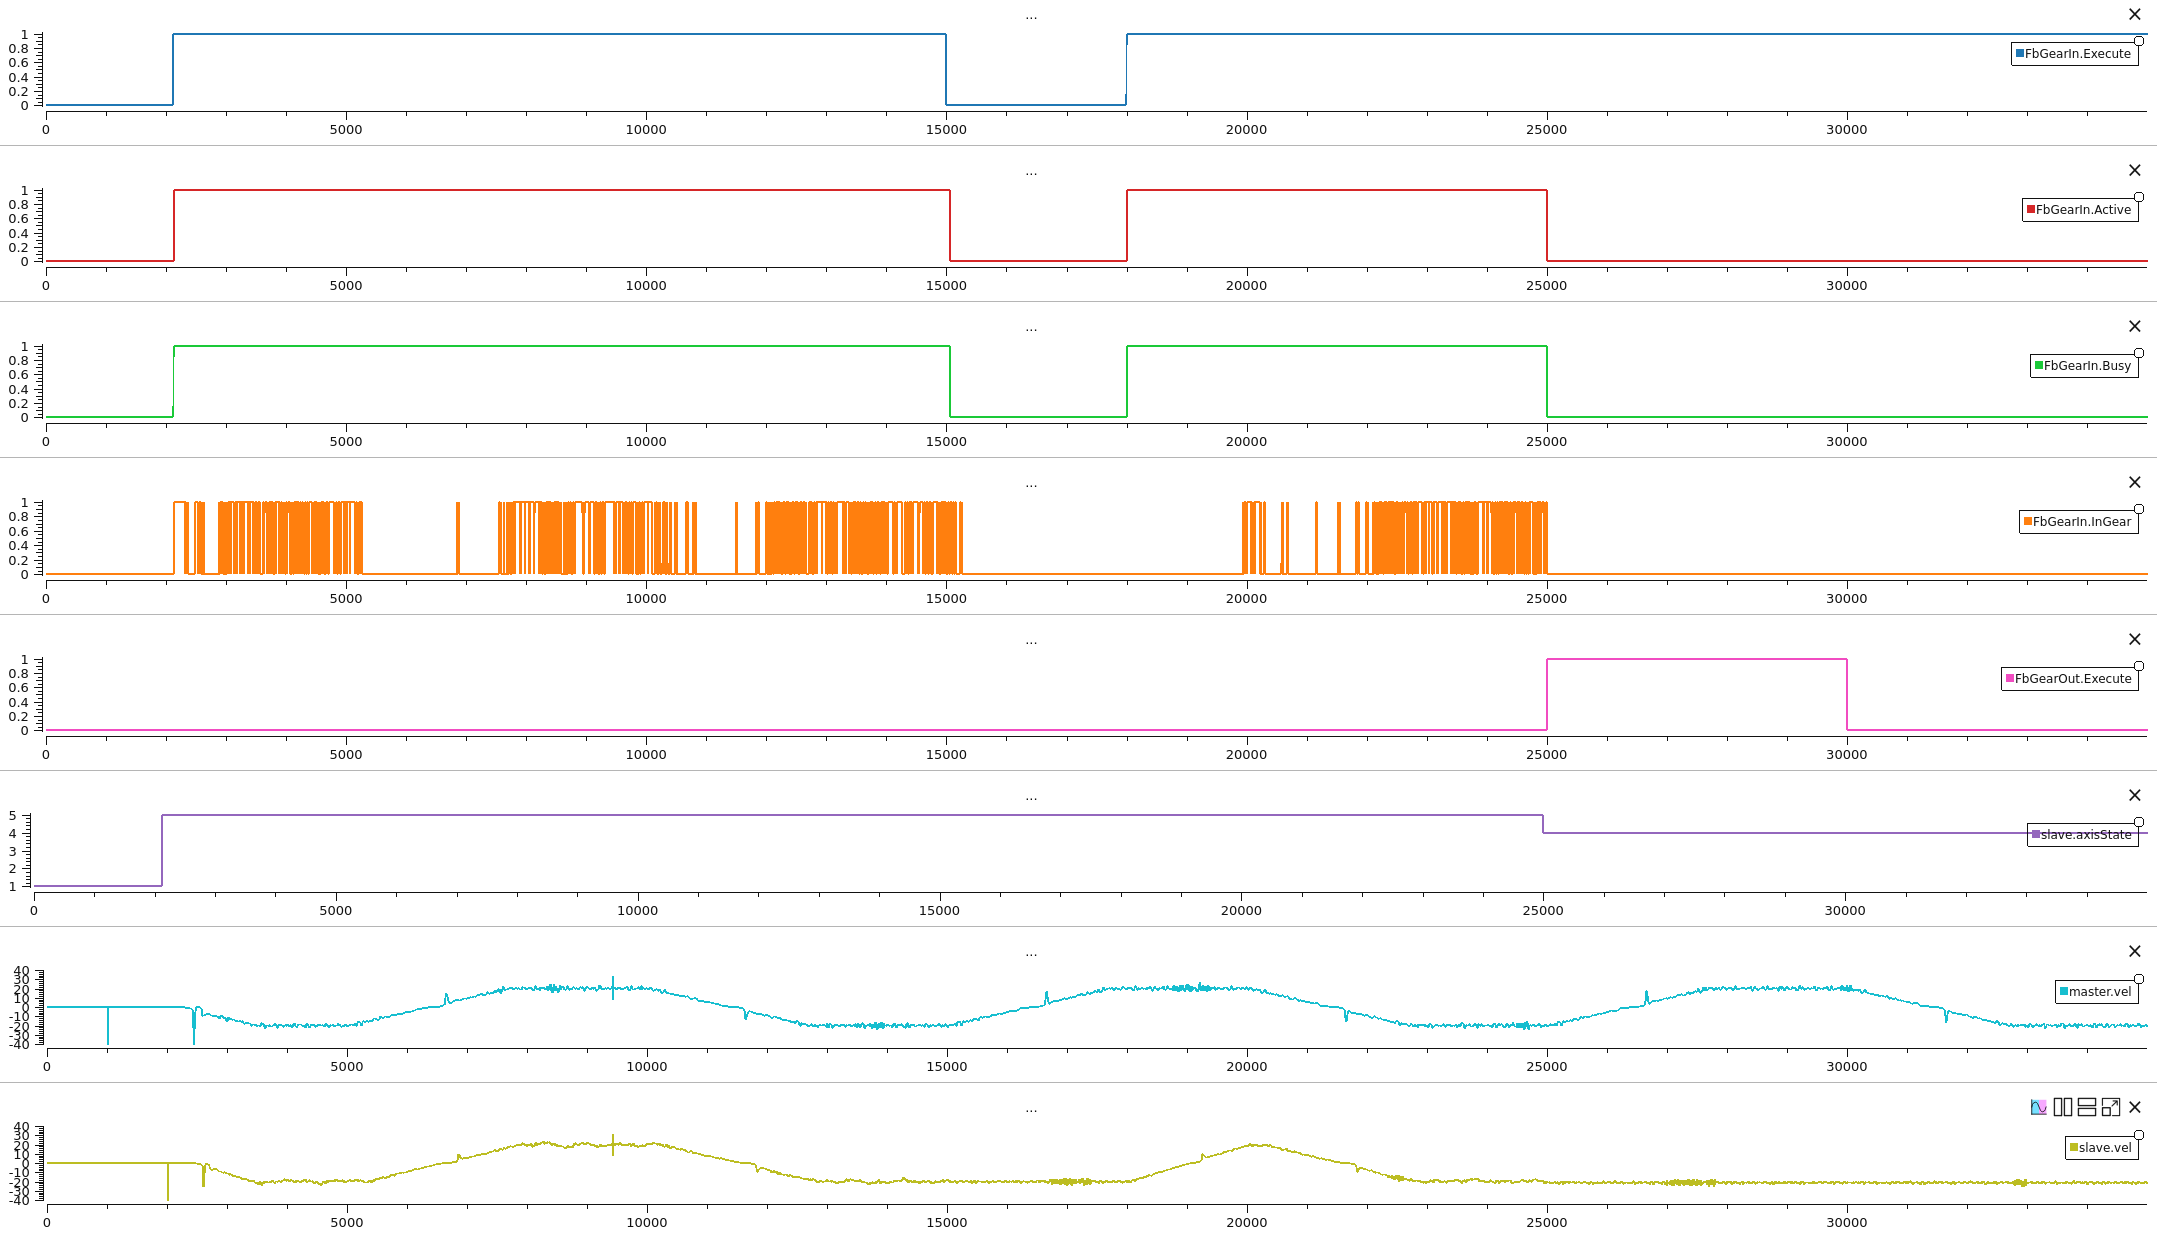This screenshot has width=2157, height=1238.
Task: Split slave.vel plot vertically (two rows icon)
Action: (2086, 1107)
